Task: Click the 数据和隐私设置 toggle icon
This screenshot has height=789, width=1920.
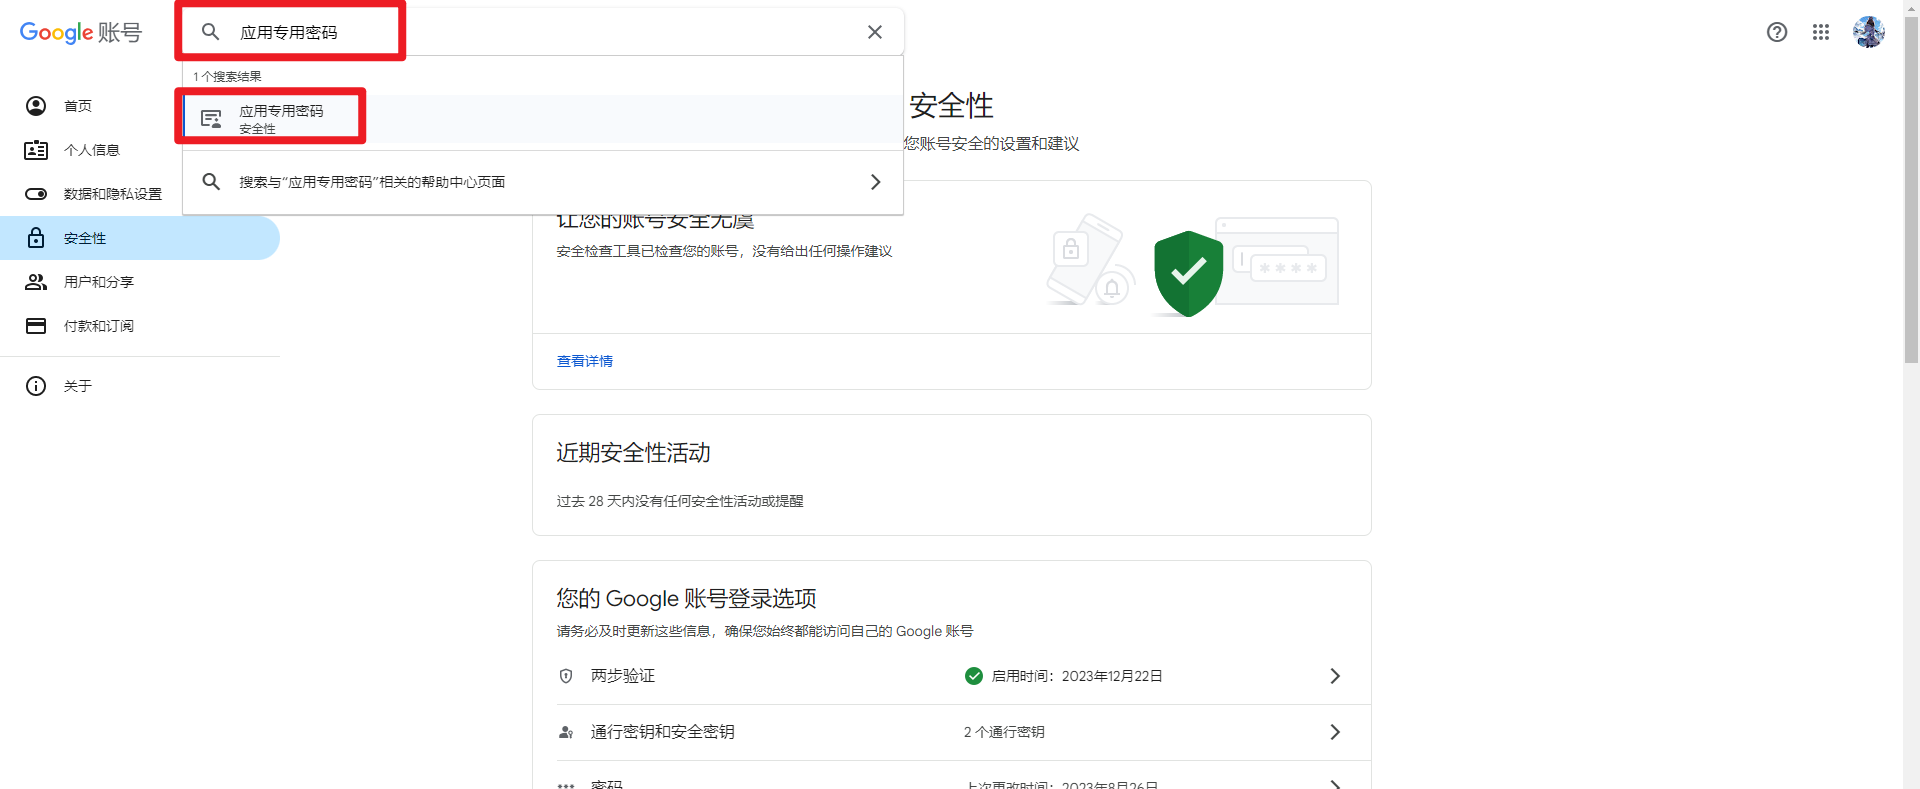Action: (36, 194)
